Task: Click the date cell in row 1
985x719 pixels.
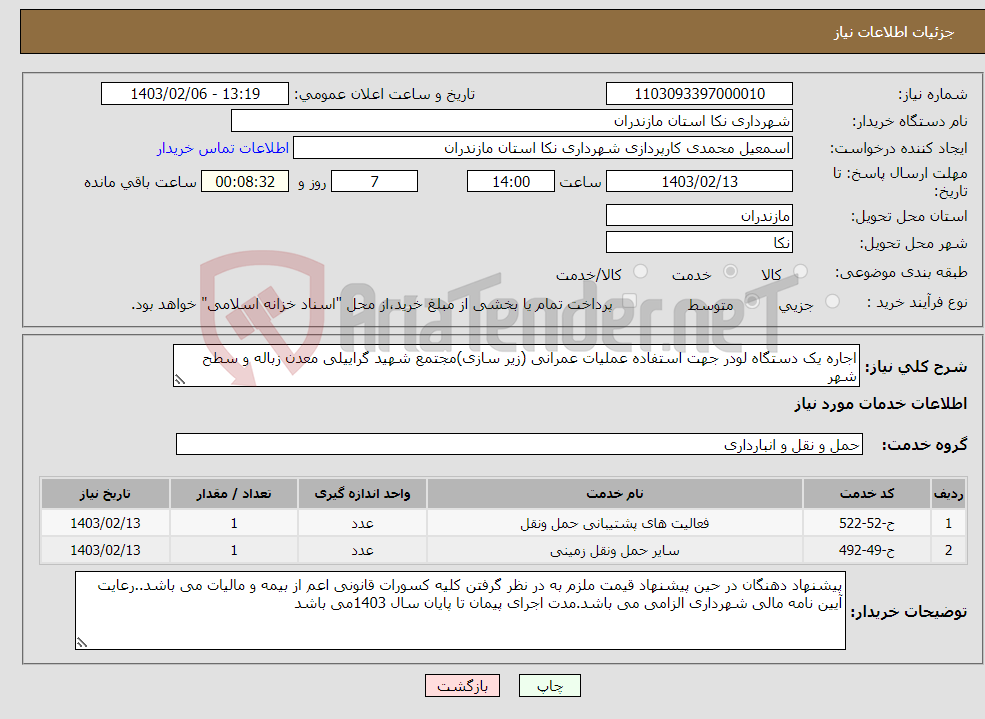Action: [x=106, y=523]
